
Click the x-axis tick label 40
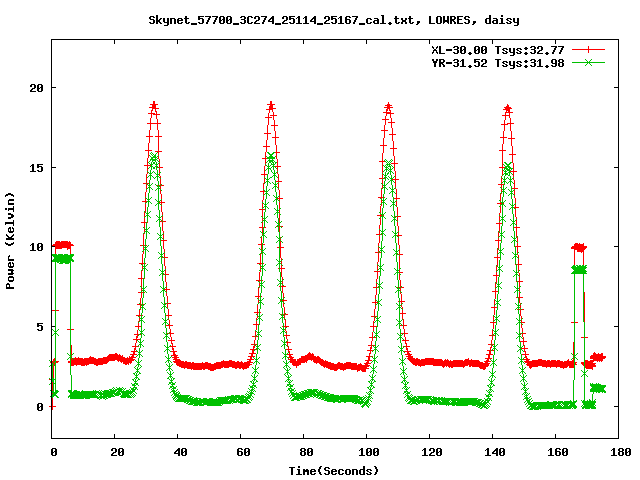tap(180, 452)
